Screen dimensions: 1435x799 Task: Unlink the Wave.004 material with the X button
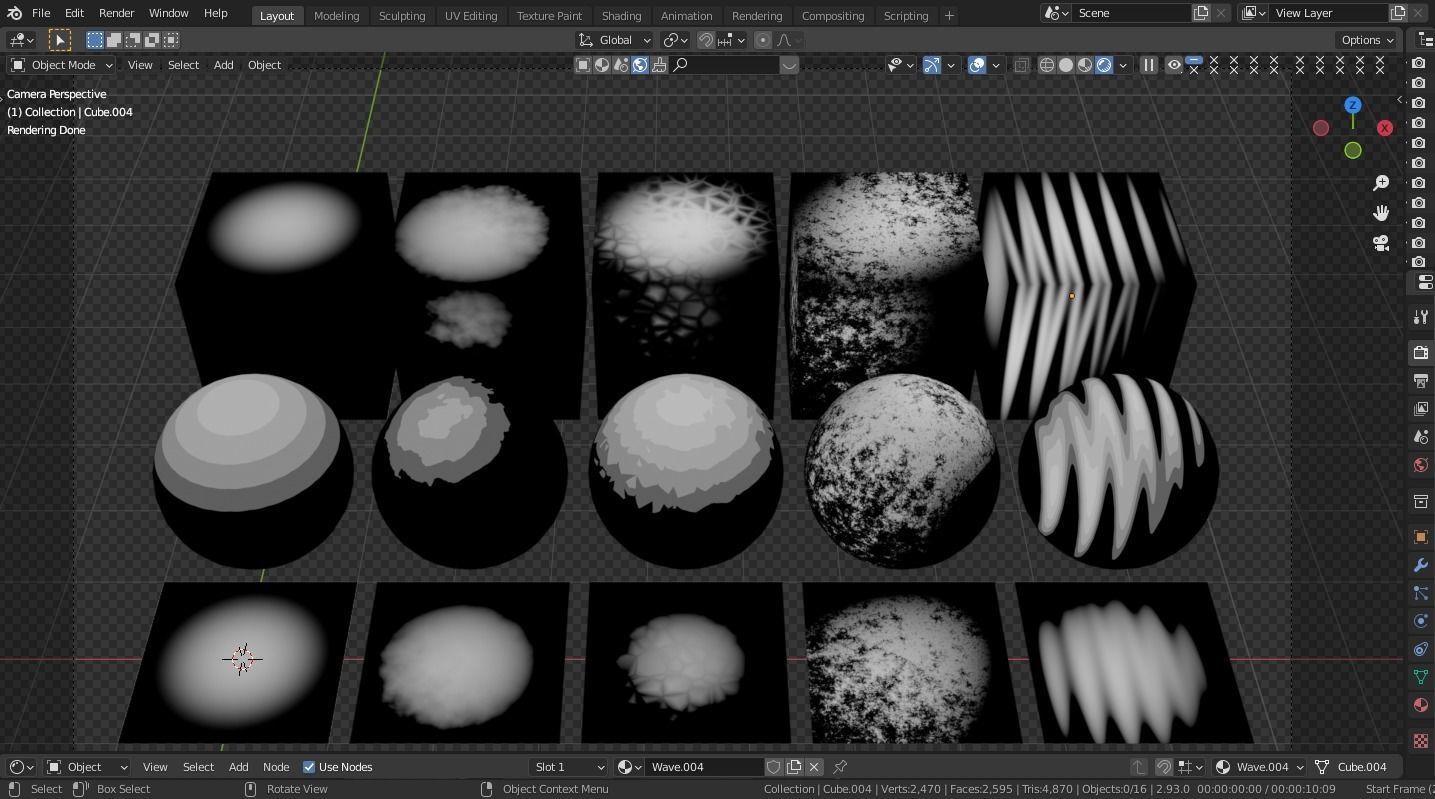pos(814,767)
